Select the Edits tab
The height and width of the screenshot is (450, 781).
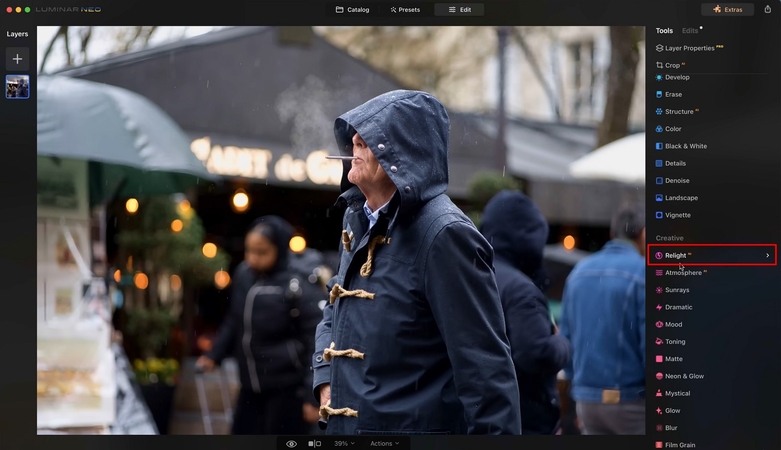tap(690, 30)
